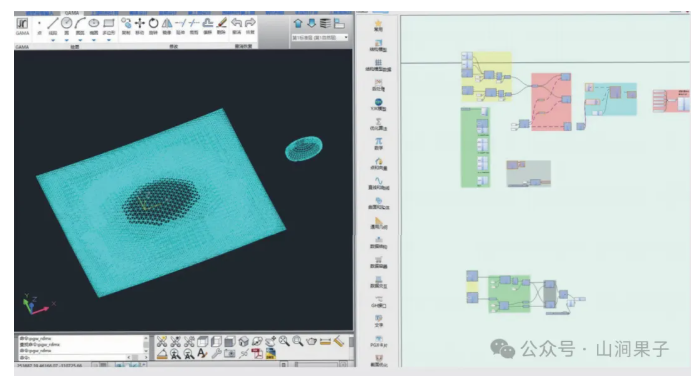Expand the dropdown arrow under polygon tool

(x=108, y=40)
